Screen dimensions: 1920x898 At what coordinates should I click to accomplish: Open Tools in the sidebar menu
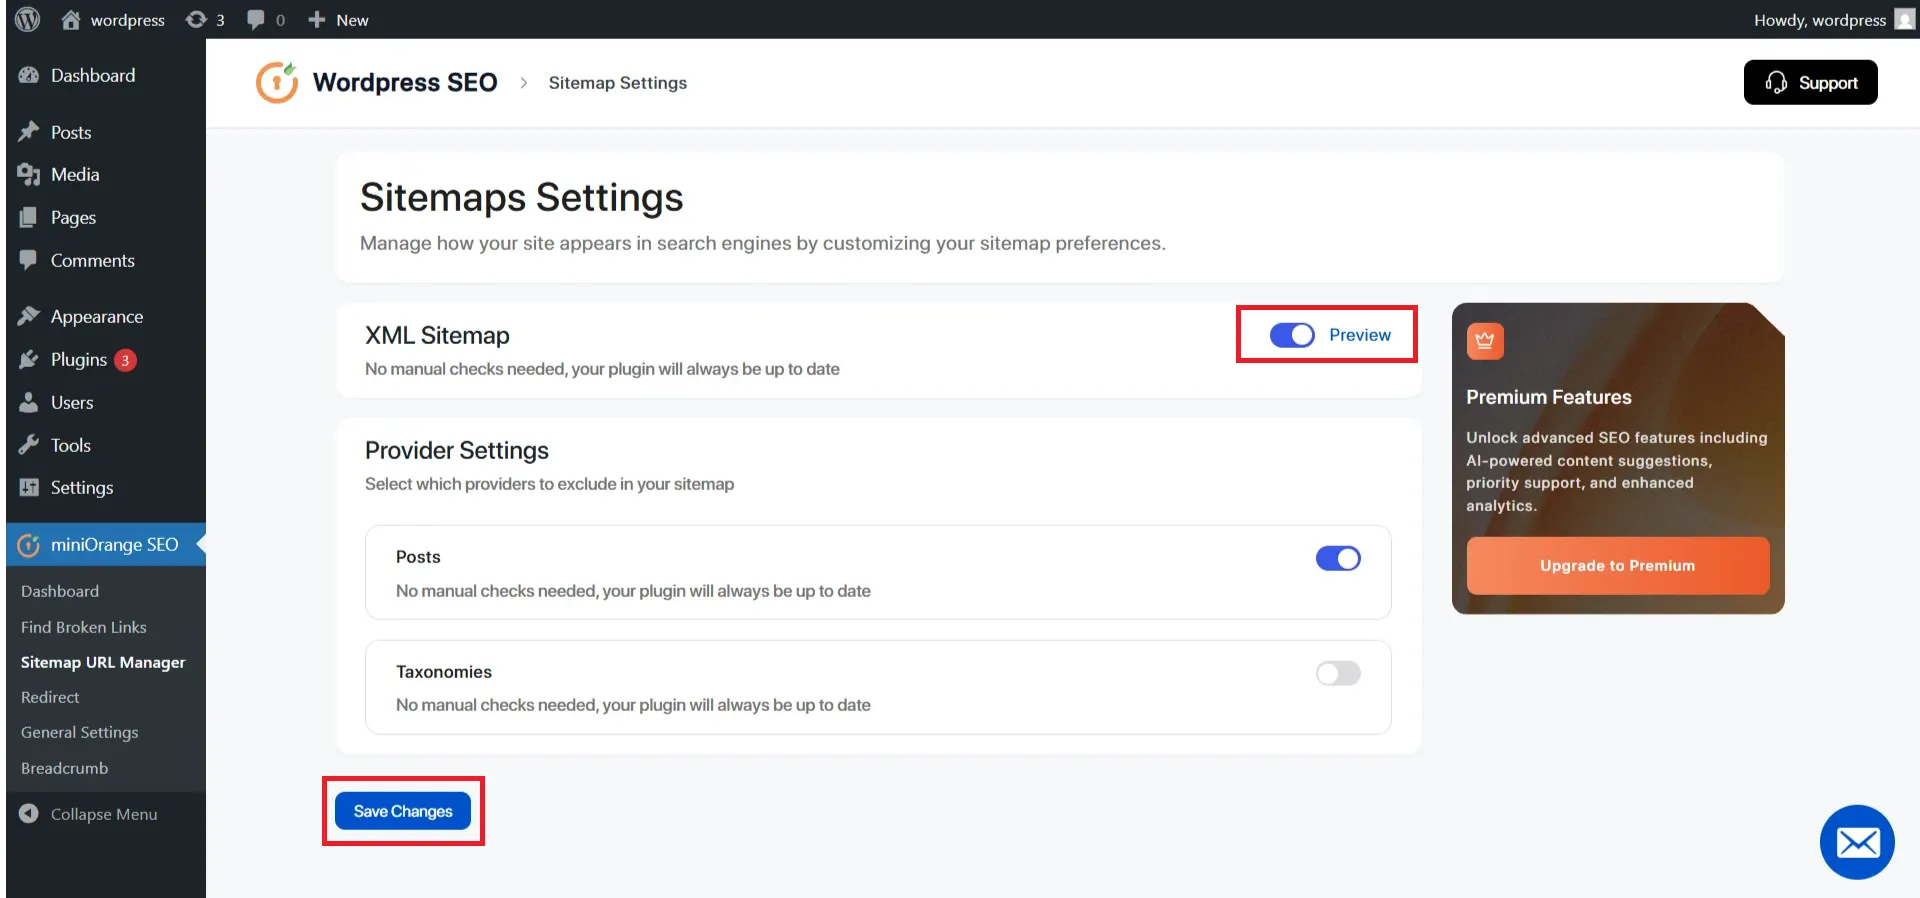71,445
